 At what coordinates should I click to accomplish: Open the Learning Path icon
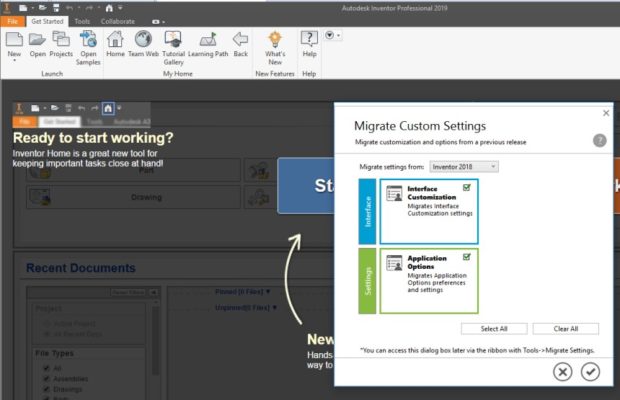(208, 40)
